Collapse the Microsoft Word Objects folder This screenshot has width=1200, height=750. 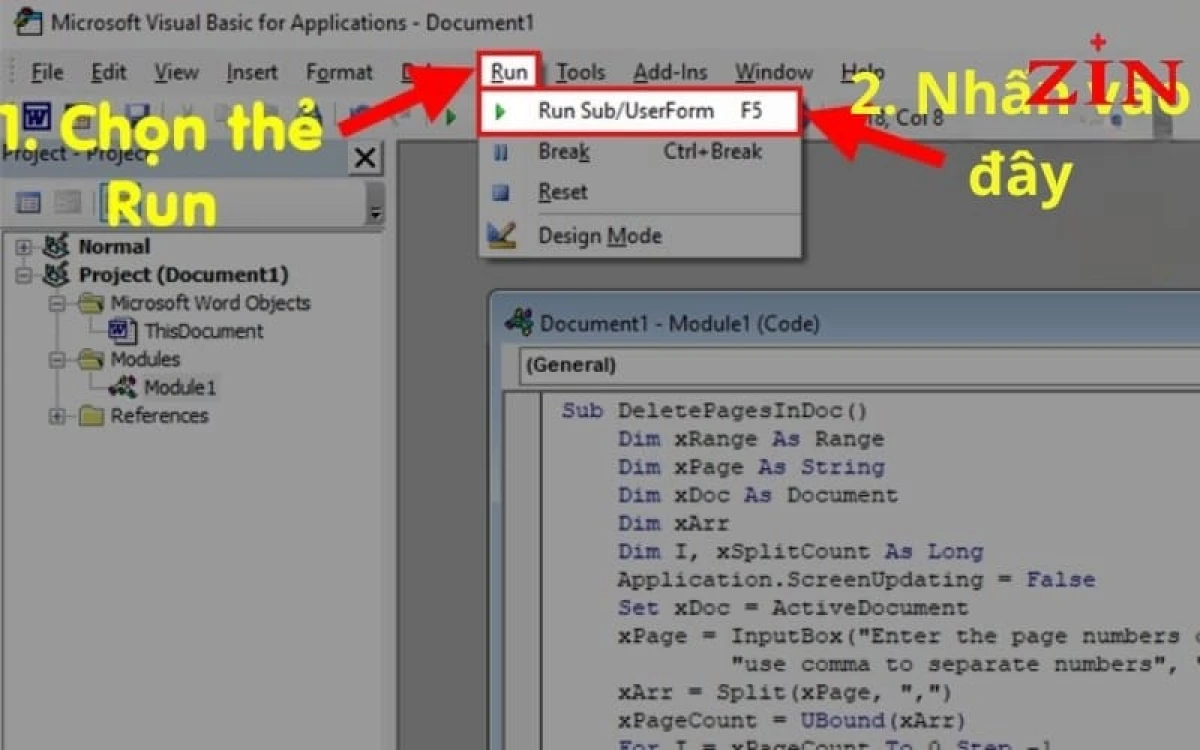[56, 303]
